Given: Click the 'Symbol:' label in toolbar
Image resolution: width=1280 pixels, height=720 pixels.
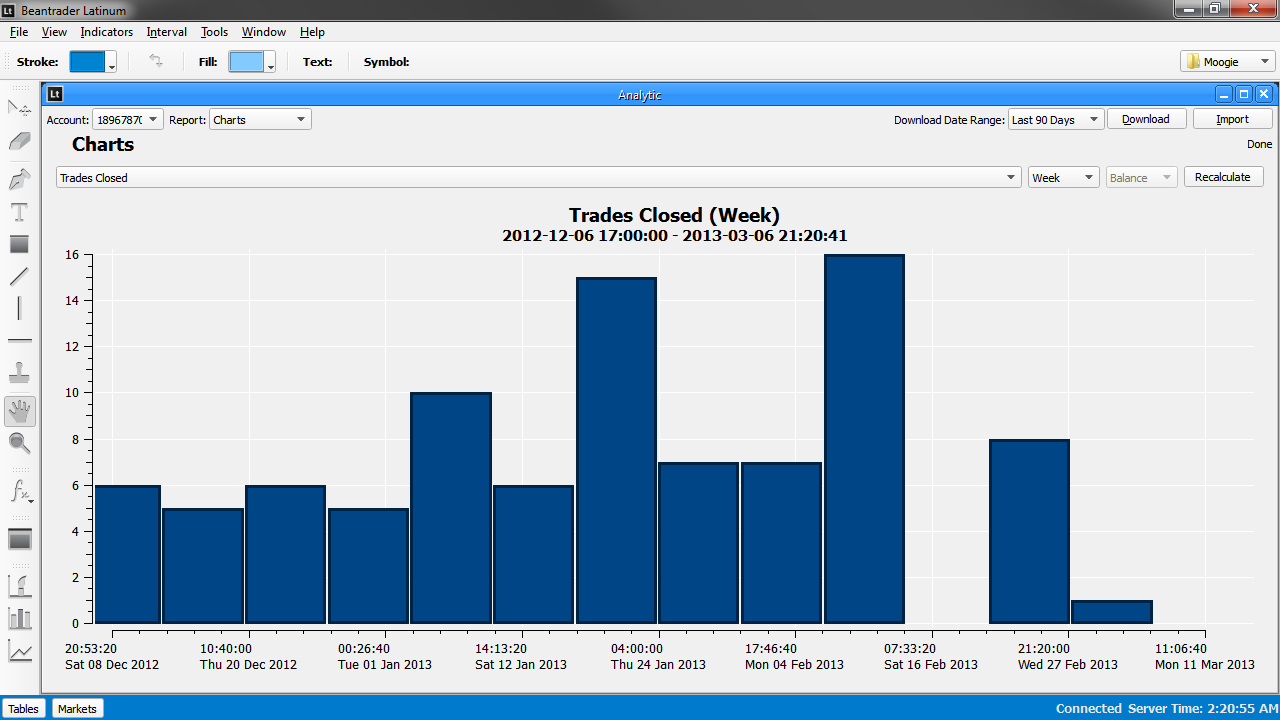Looking at the screenshot, I should pyautogui.click(x=386, y=62).
